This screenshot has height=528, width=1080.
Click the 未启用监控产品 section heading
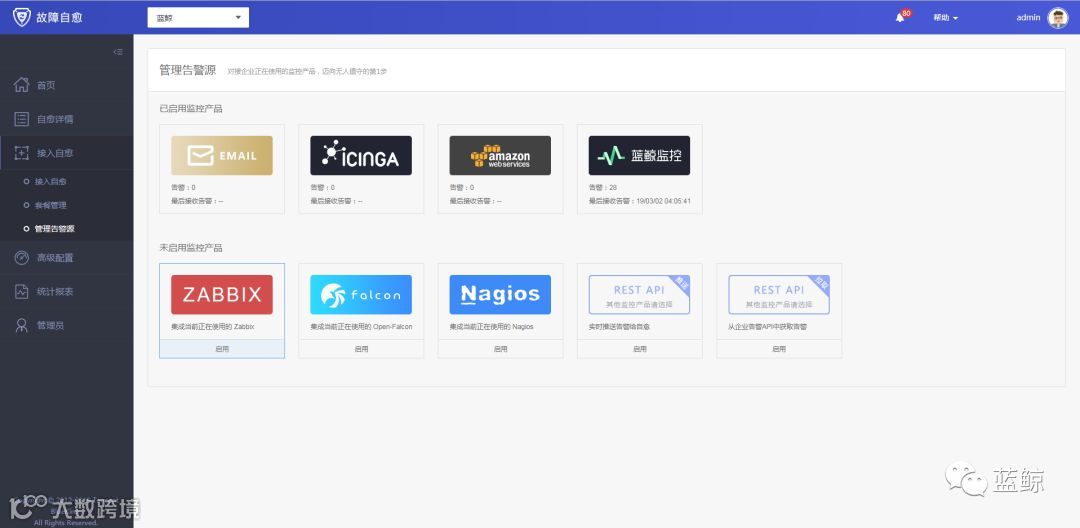[x=191, y=248]
